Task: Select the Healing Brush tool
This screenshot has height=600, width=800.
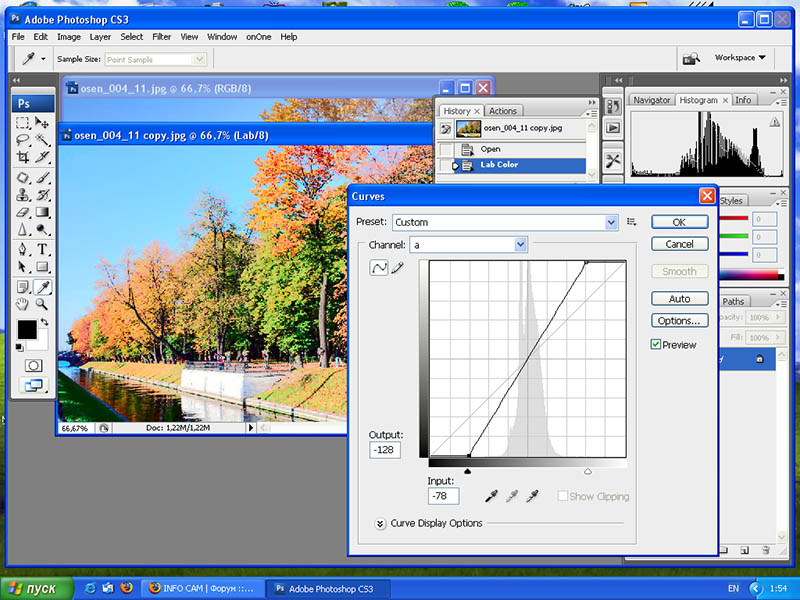Action: pos(22,178)
